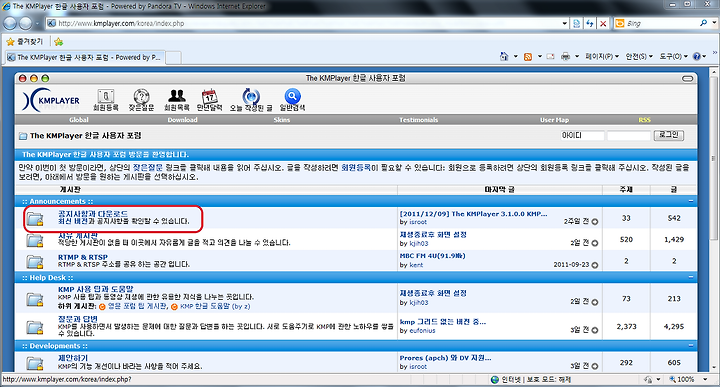Click the KMPlayer logo

point(51,100)
